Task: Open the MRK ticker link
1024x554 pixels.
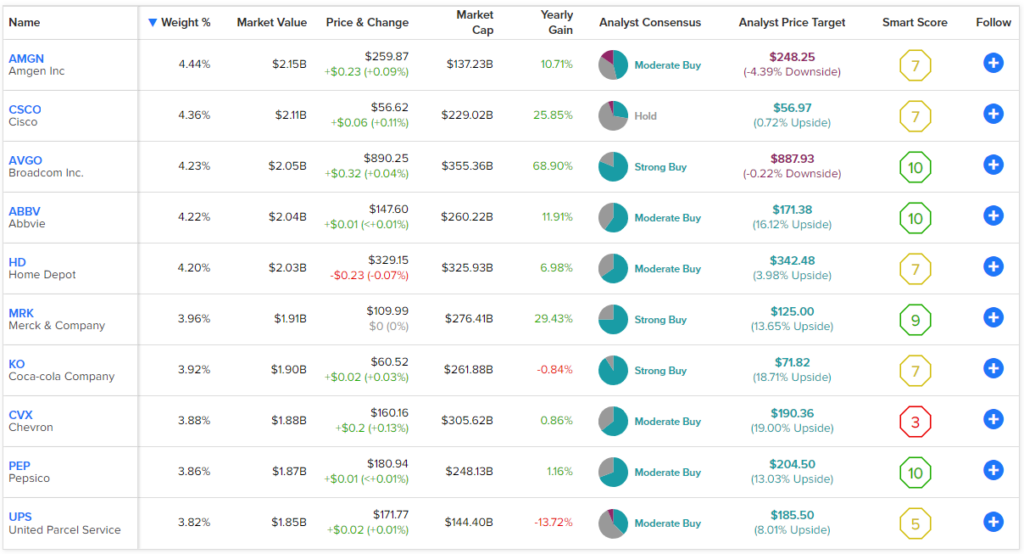Action: click(21, 313)
